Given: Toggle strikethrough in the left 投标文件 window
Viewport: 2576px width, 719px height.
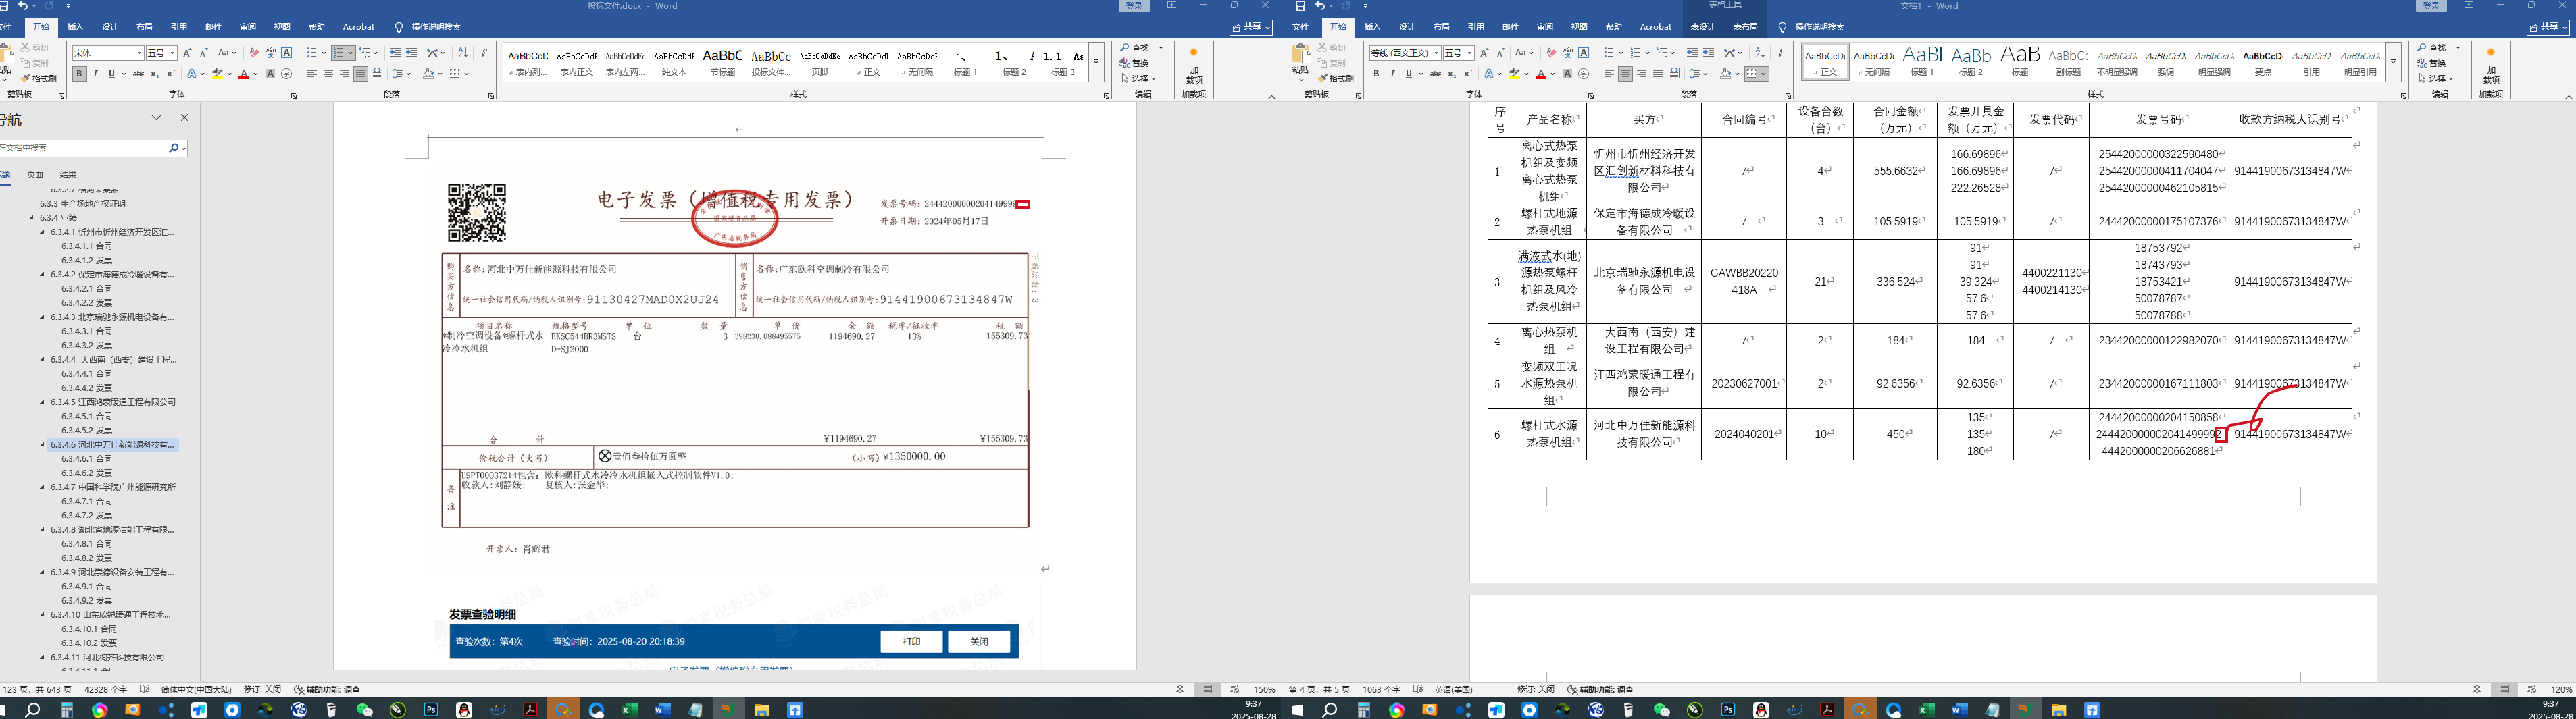Looking at the screenshot, I should [138, 74].
